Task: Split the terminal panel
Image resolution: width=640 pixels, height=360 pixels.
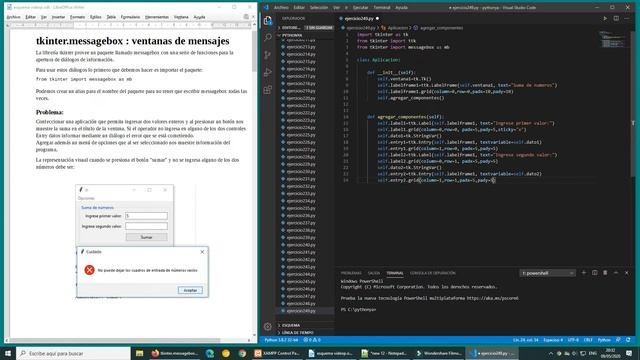Action: [594, 273]
